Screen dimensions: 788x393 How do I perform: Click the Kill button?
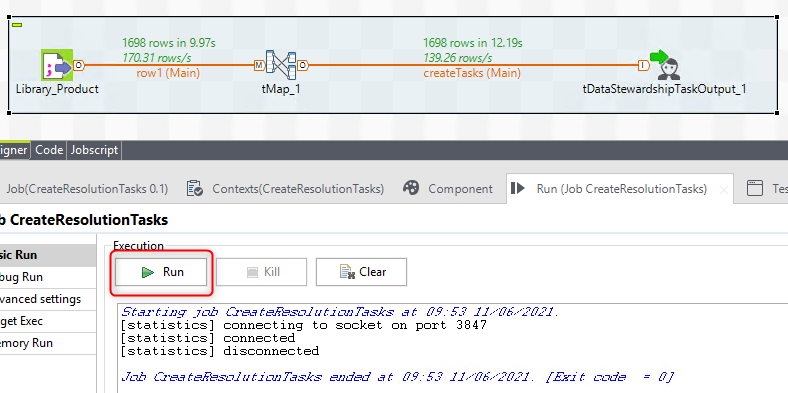261,272
